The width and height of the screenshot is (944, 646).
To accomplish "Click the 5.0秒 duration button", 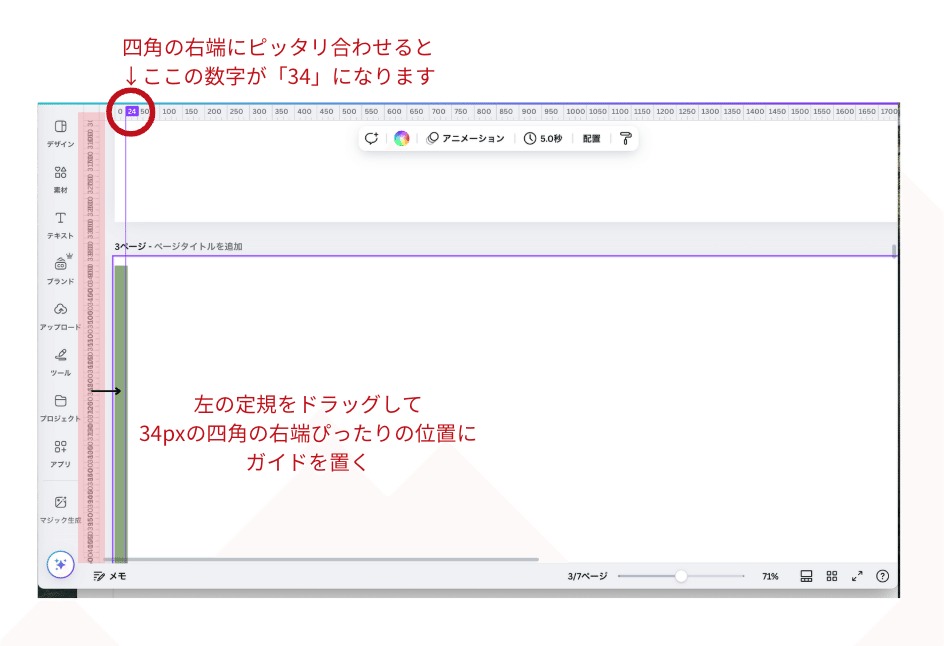I will tap(543, 138).
